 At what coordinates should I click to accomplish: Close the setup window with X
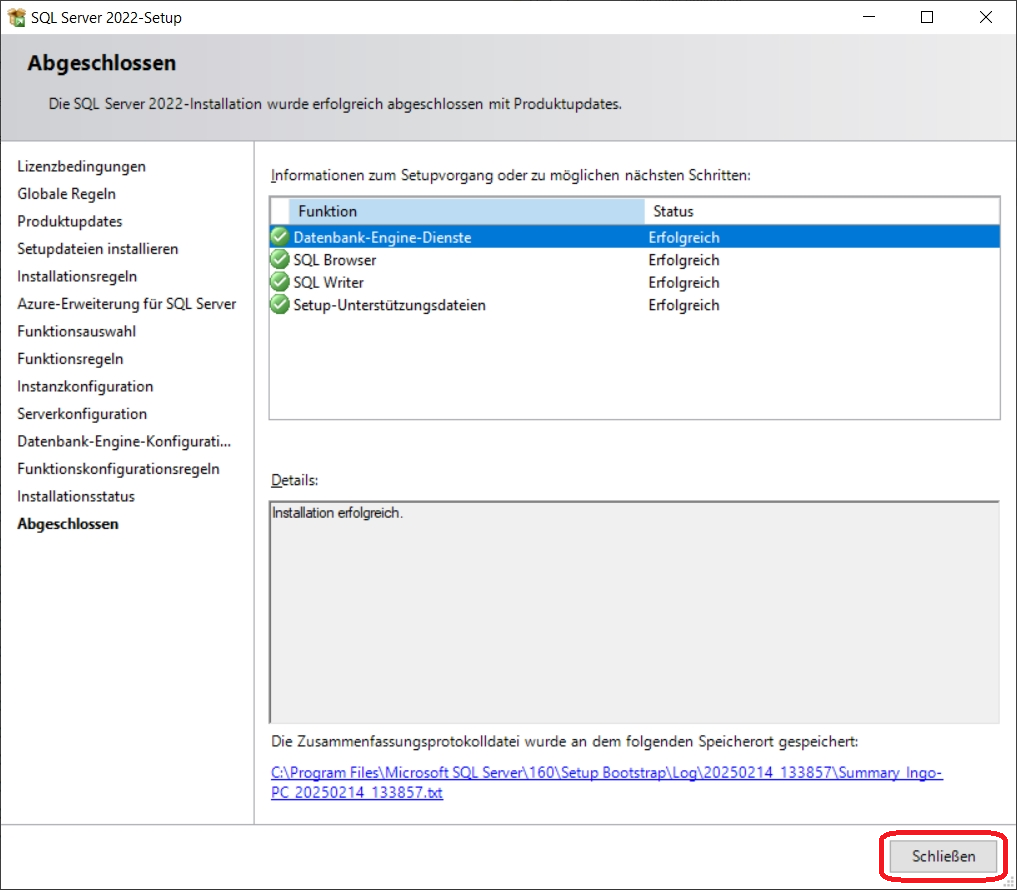point(986,18)
